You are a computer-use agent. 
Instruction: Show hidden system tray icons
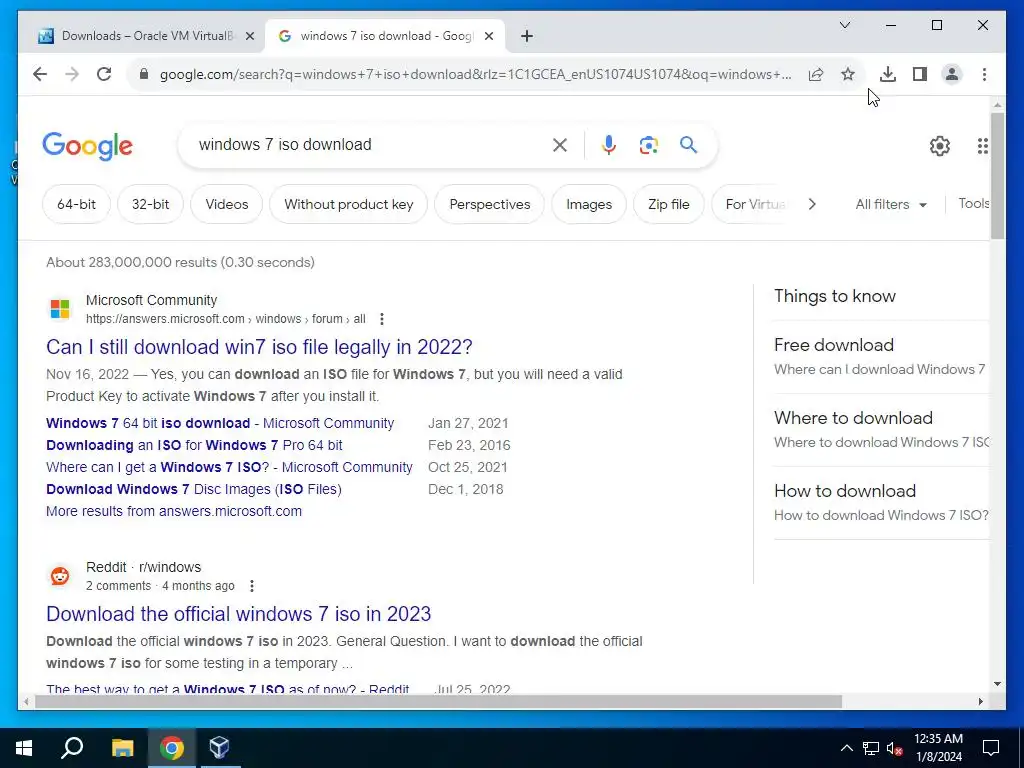(846, 748)
